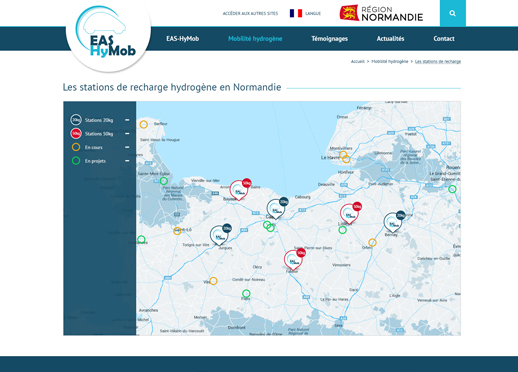Click the green project circle near Flers
518x372 pixels.
tap(246, 294)
